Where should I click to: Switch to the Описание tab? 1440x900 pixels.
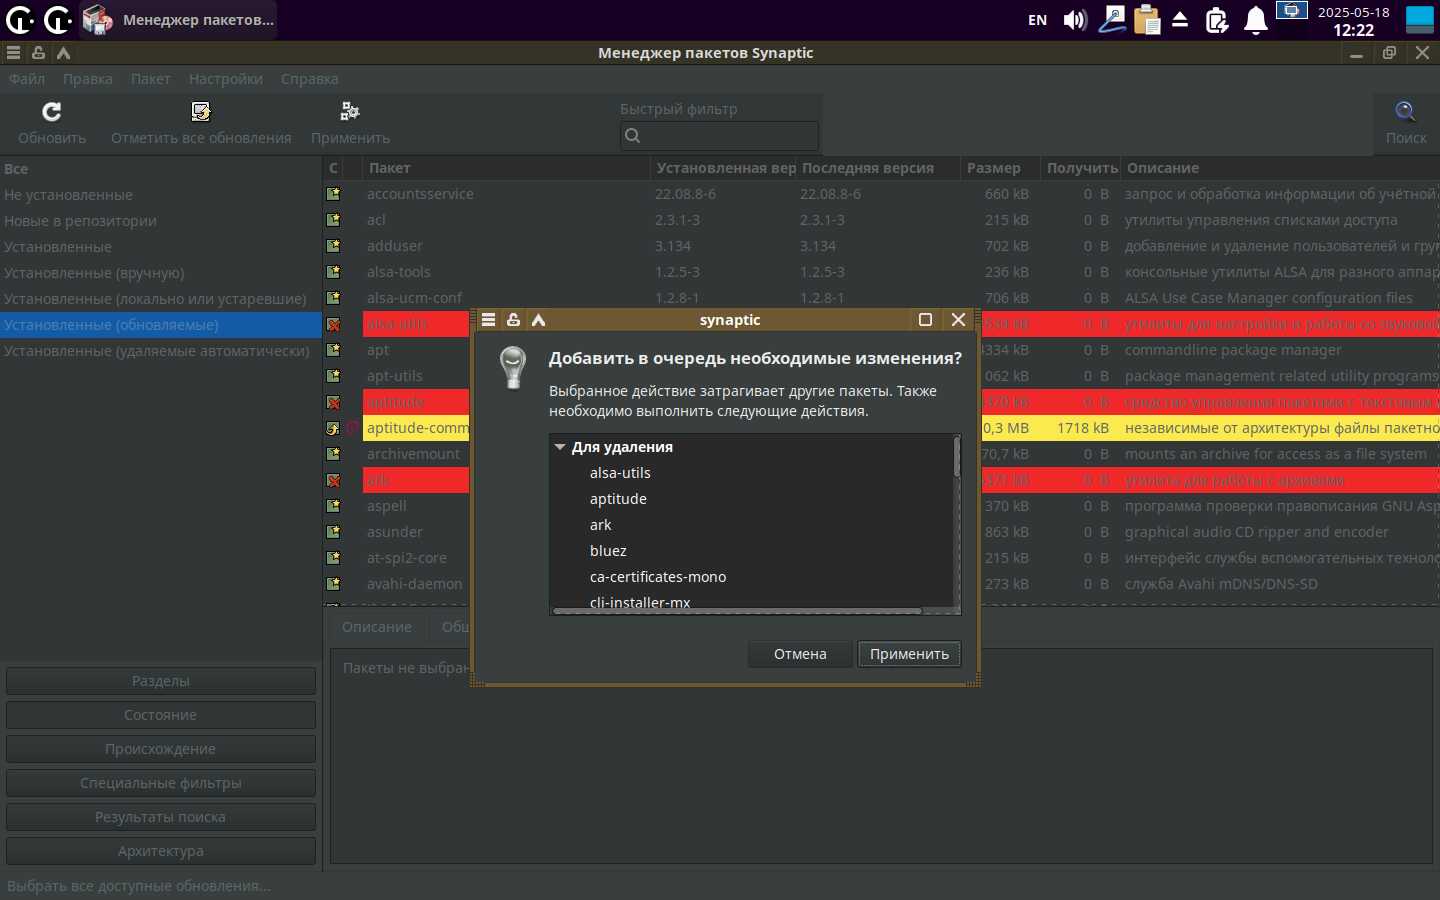[376, 627]
